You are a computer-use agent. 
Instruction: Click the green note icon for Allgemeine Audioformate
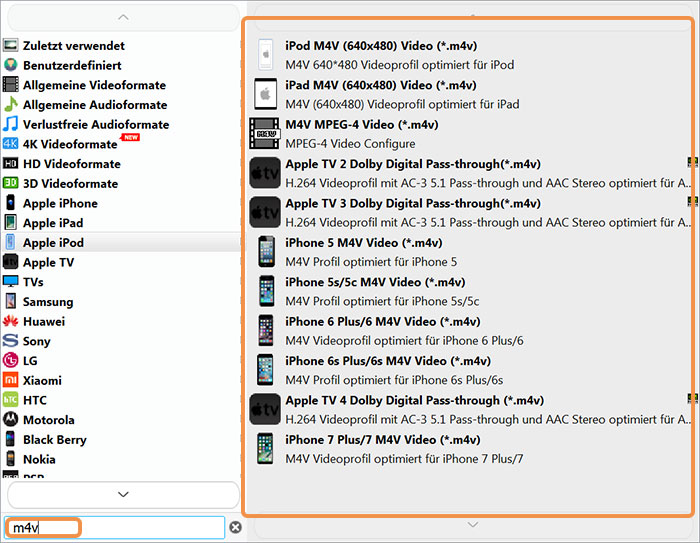click(x=11, y=104)
